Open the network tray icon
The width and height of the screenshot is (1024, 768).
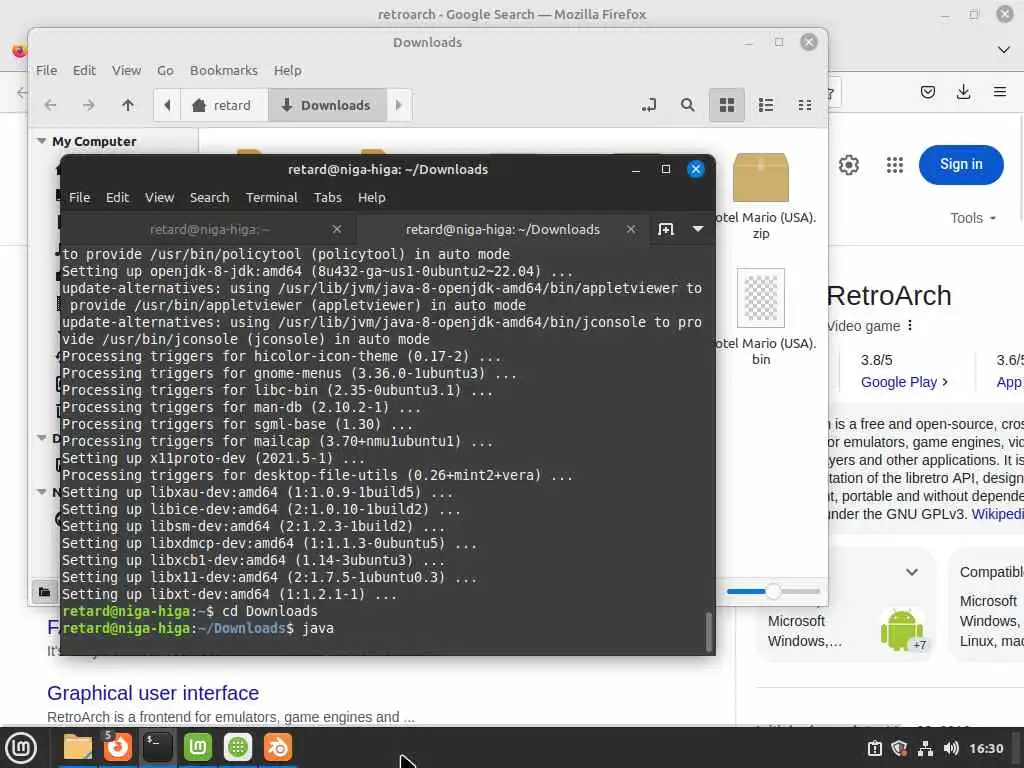click(925, 748)
